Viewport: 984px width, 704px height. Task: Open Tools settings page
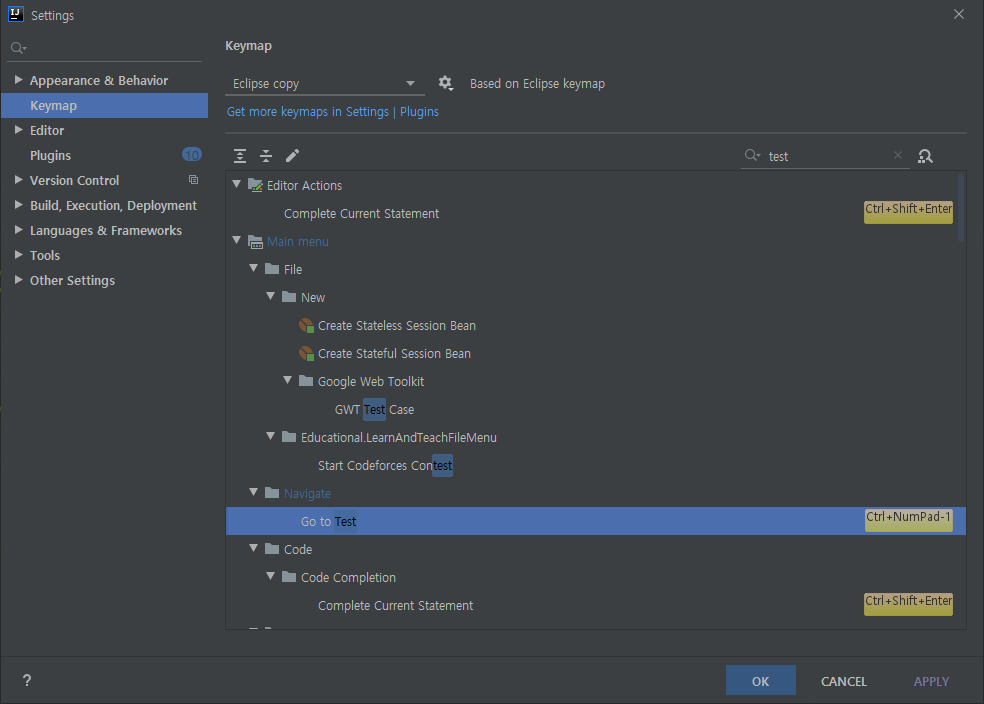click(x=45, y=255)
